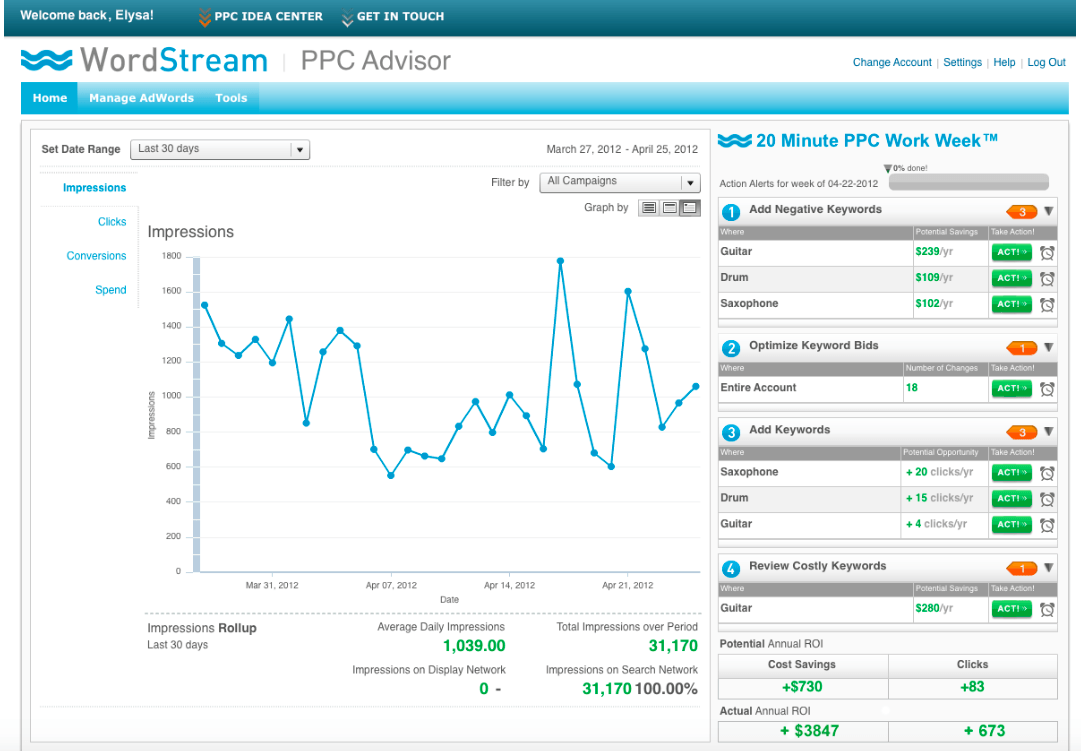Open the Home tab

[50, 98]
